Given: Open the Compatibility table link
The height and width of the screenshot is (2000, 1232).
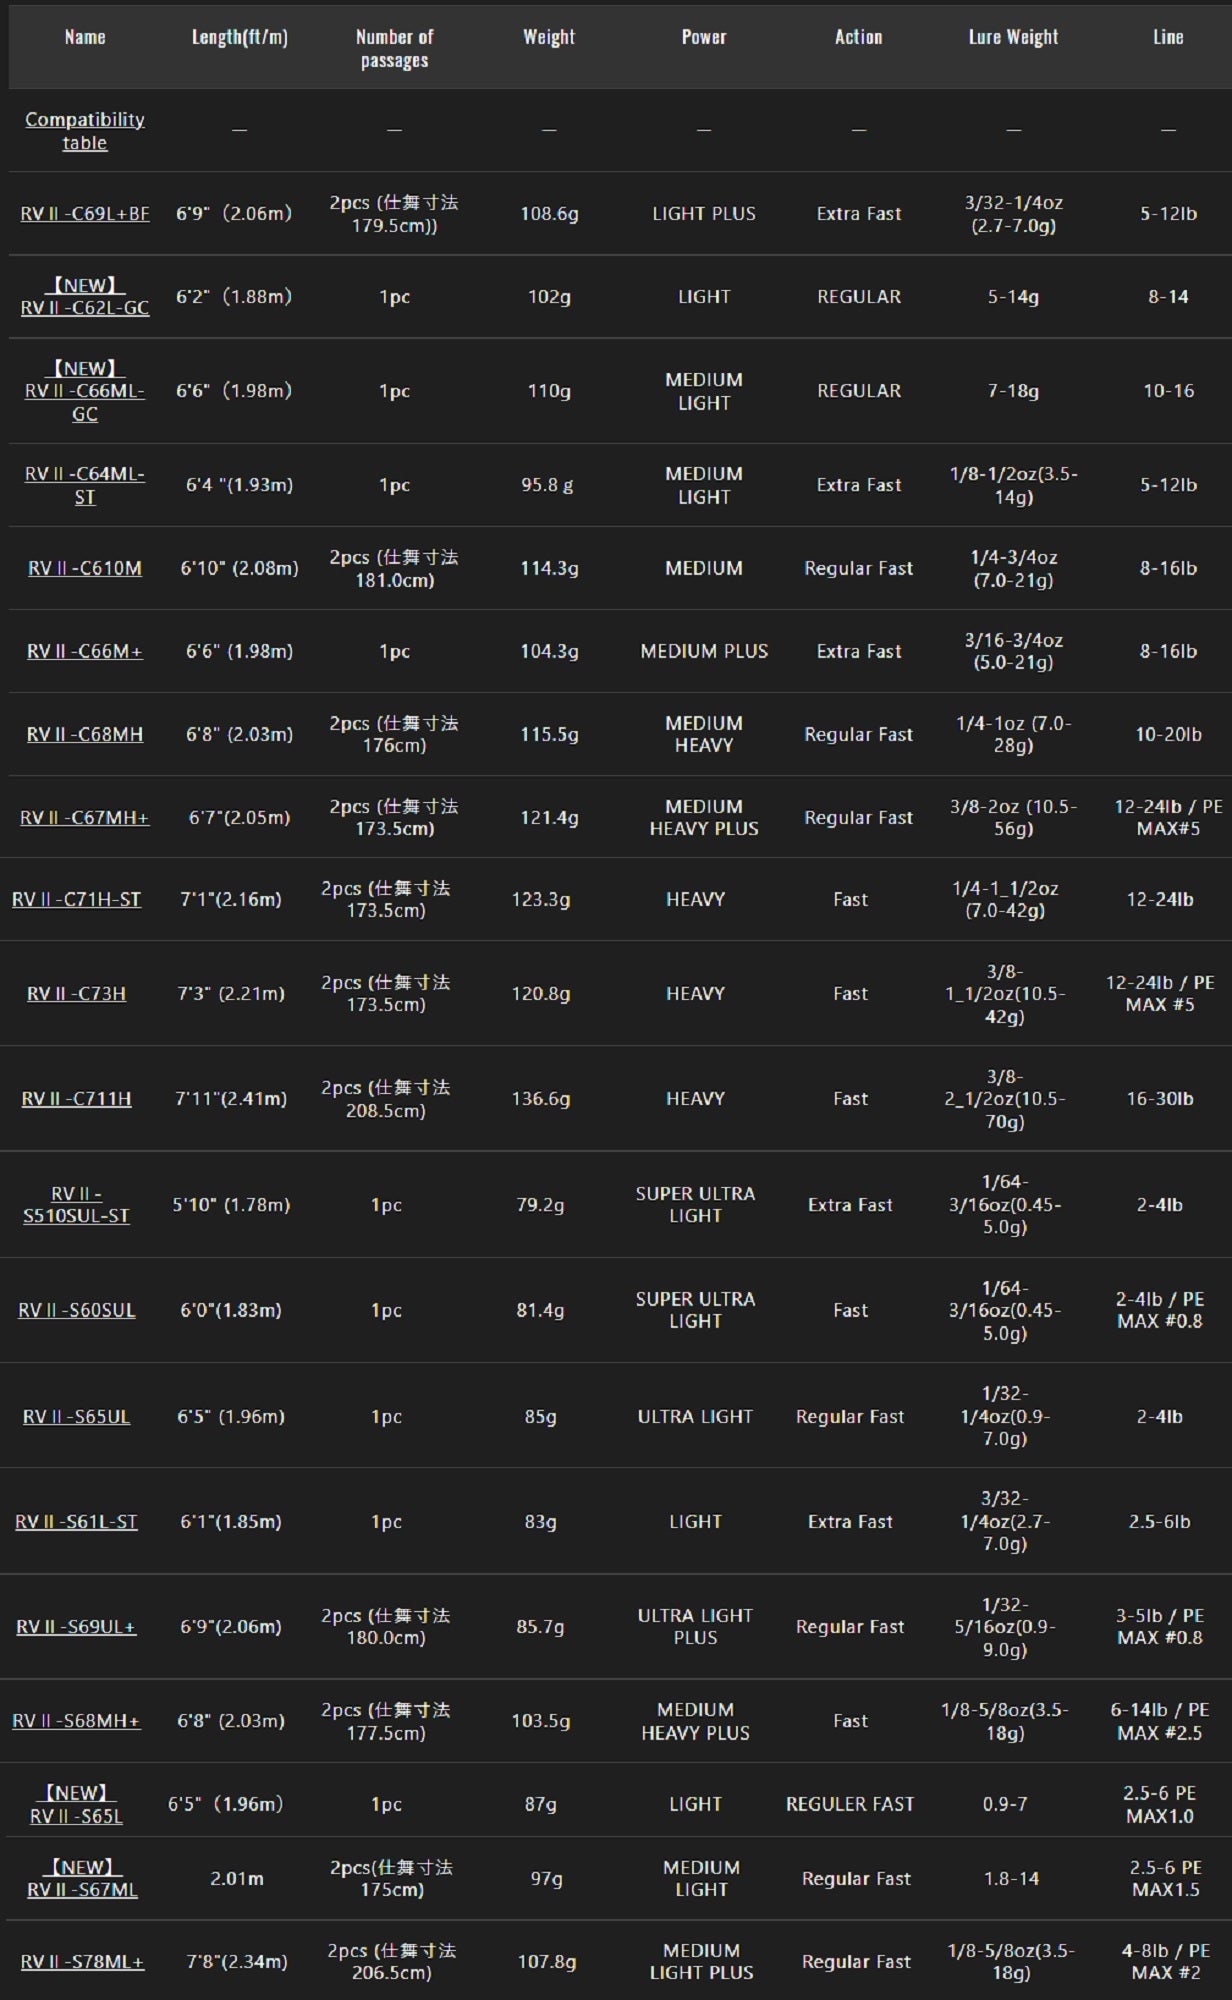Looking at the screenshot, I should tap(85, 131).
